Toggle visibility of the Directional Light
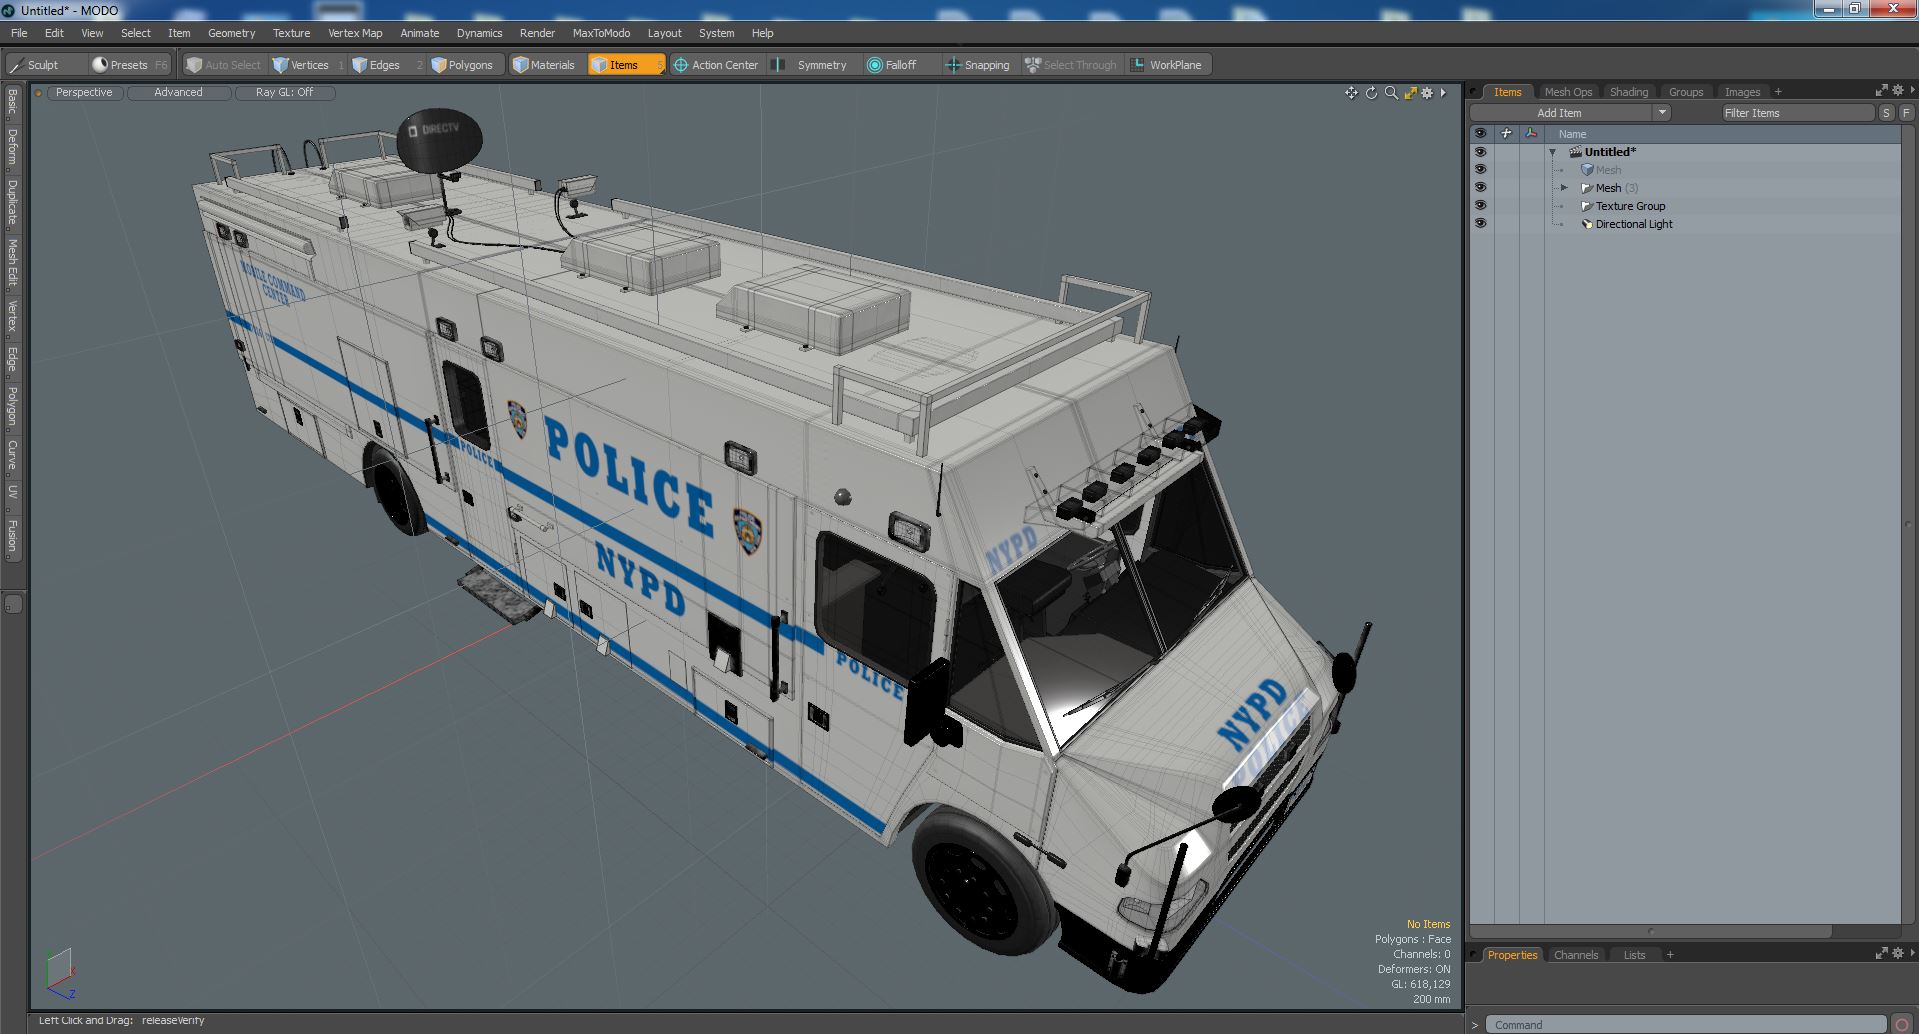The image size is (1919, 1034). (1480, 224)
